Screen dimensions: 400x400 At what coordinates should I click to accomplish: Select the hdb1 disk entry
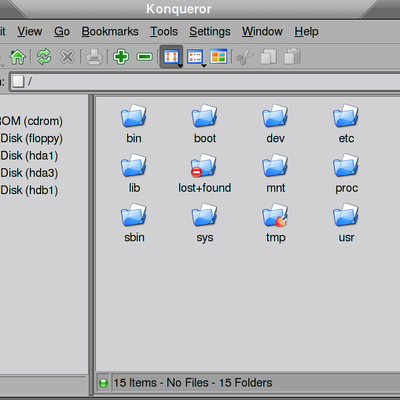point(29,190)
